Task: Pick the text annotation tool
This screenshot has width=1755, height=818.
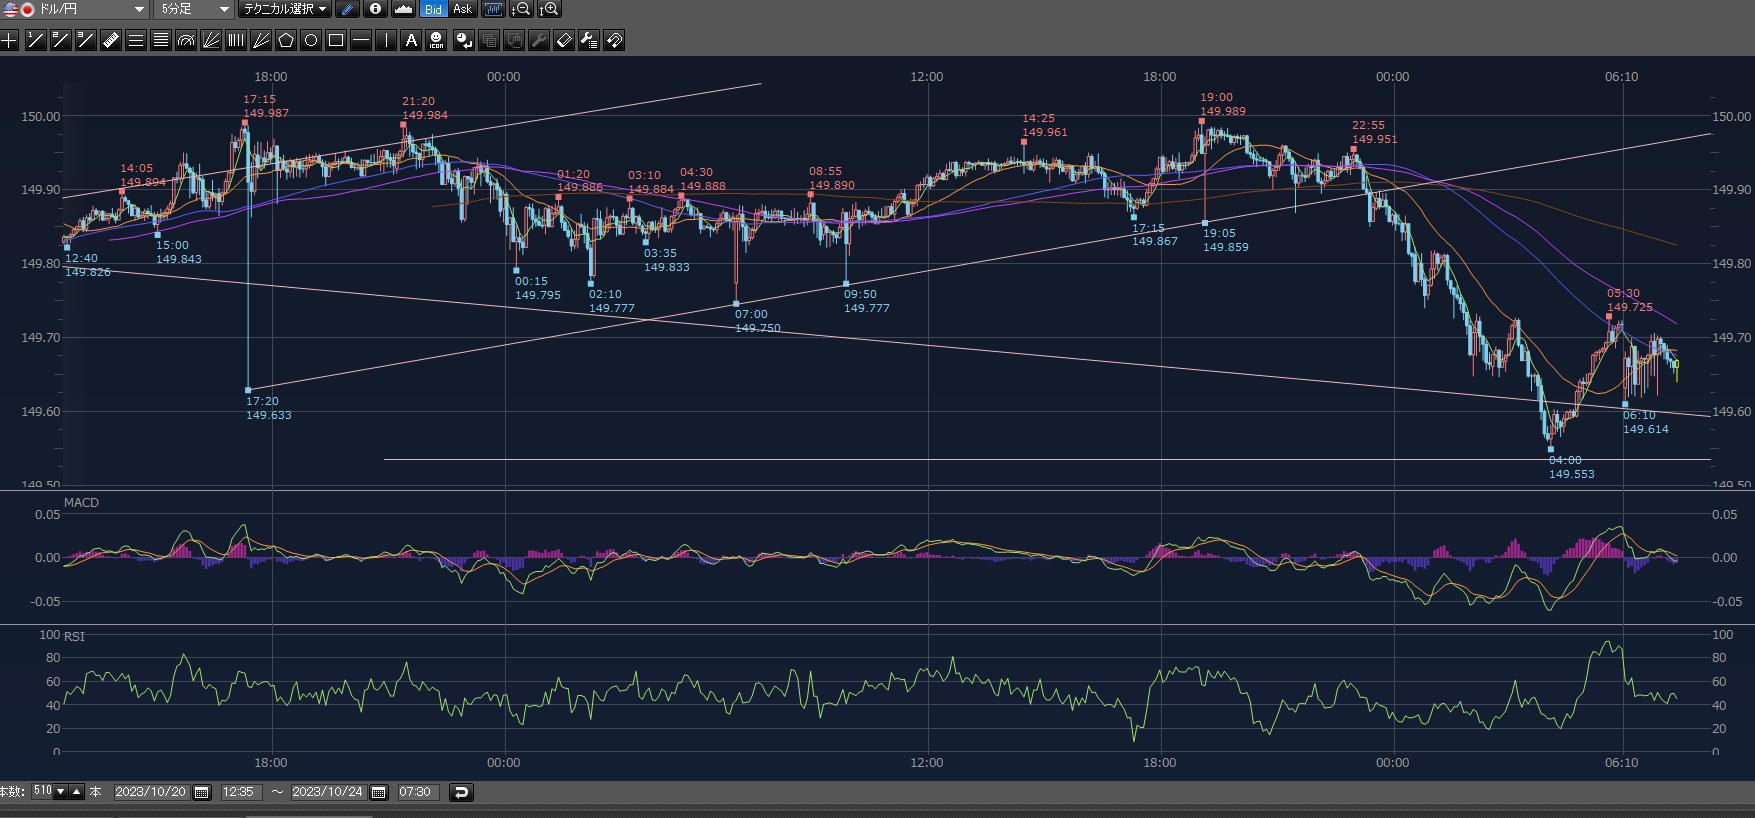Action: click(411, 40)
